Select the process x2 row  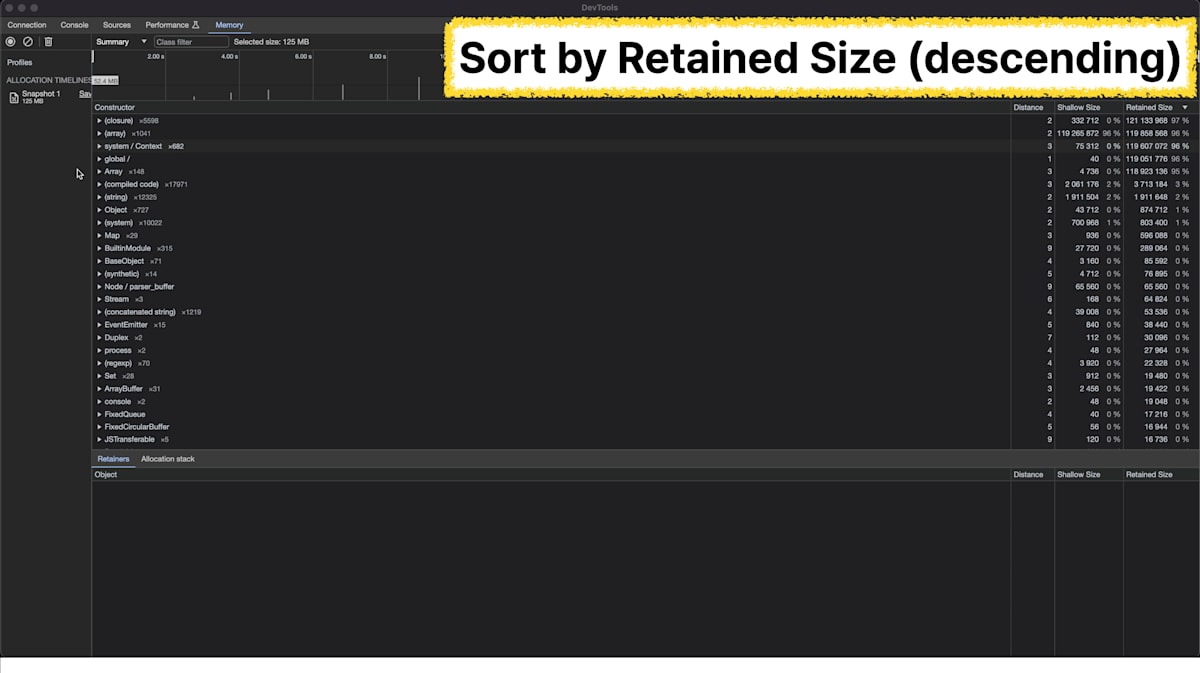point(644,350)
